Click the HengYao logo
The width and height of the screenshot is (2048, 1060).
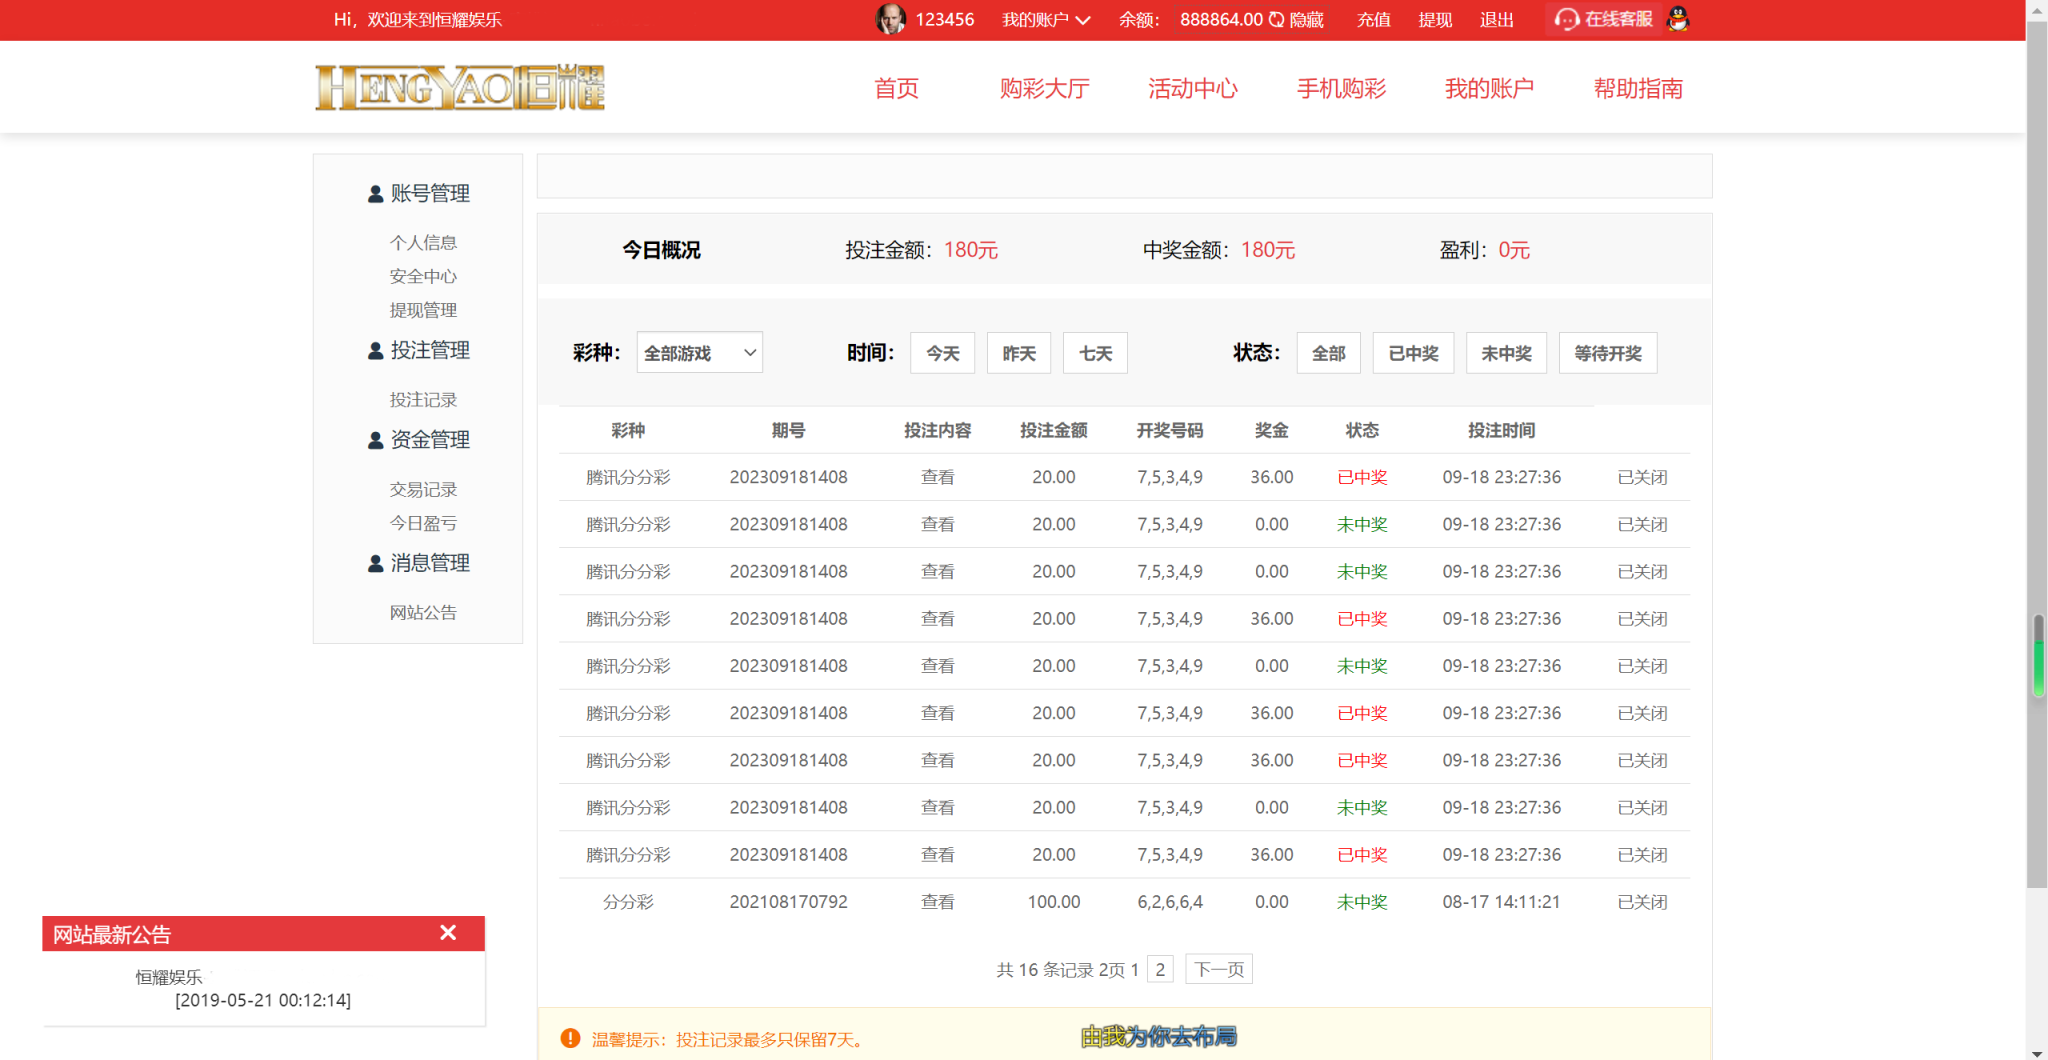[460, 88]
